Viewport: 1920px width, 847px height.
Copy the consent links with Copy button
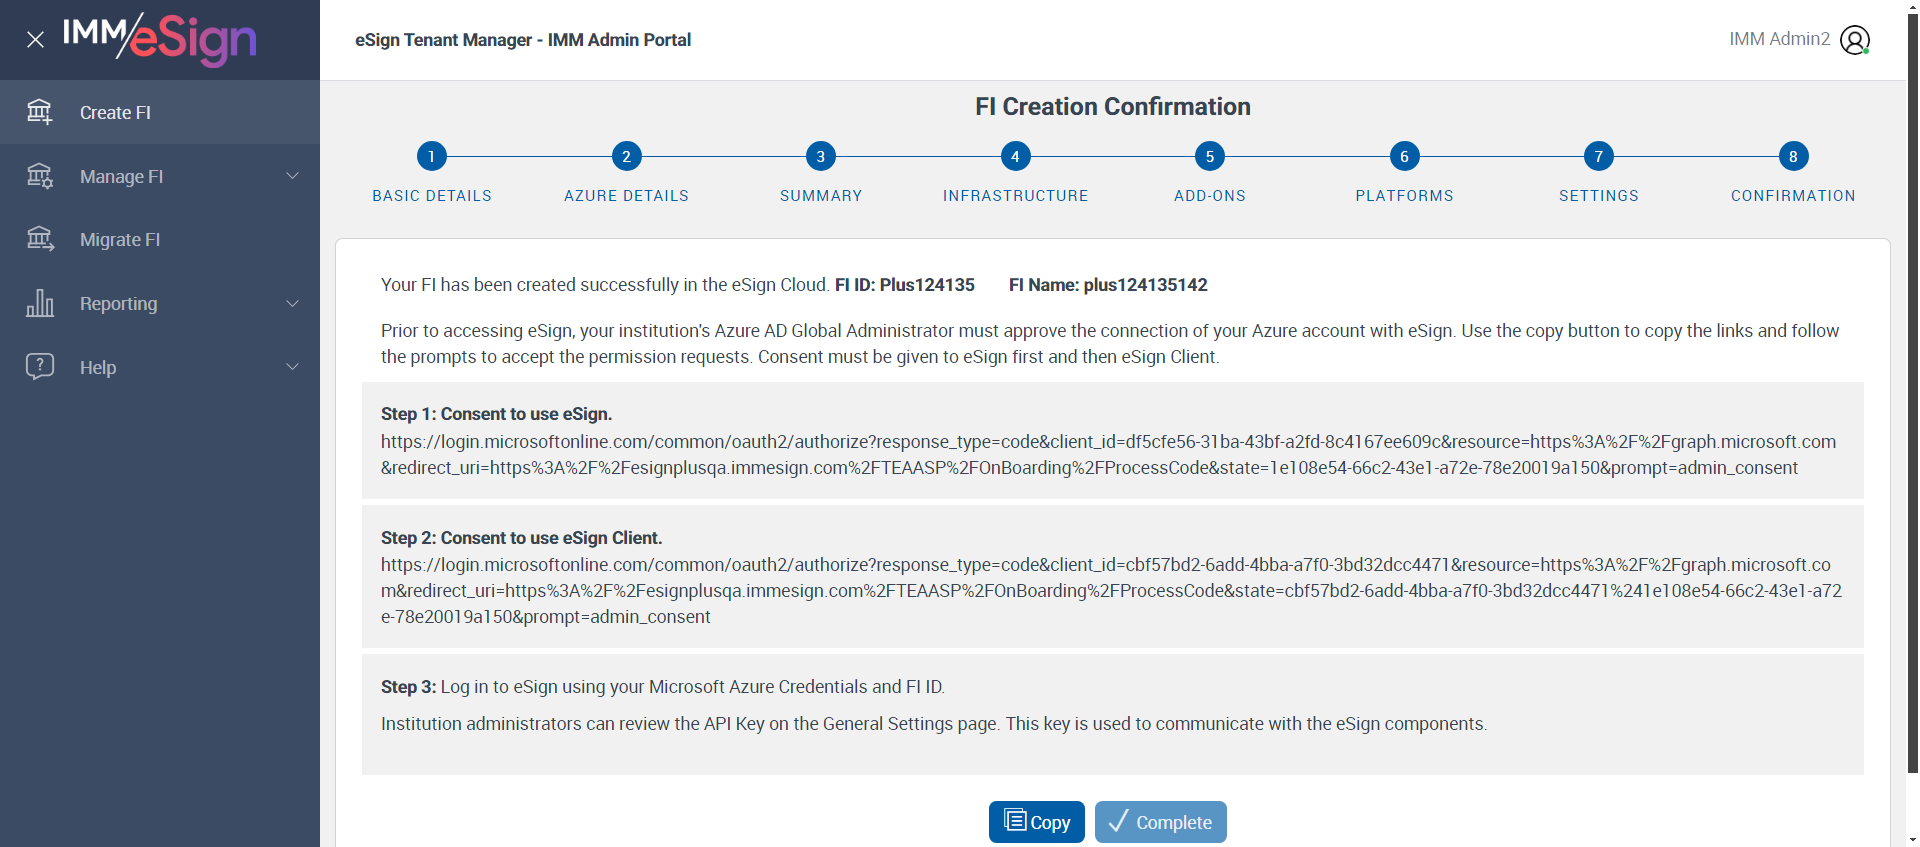pyautogui.click(x=1036, y=822)
